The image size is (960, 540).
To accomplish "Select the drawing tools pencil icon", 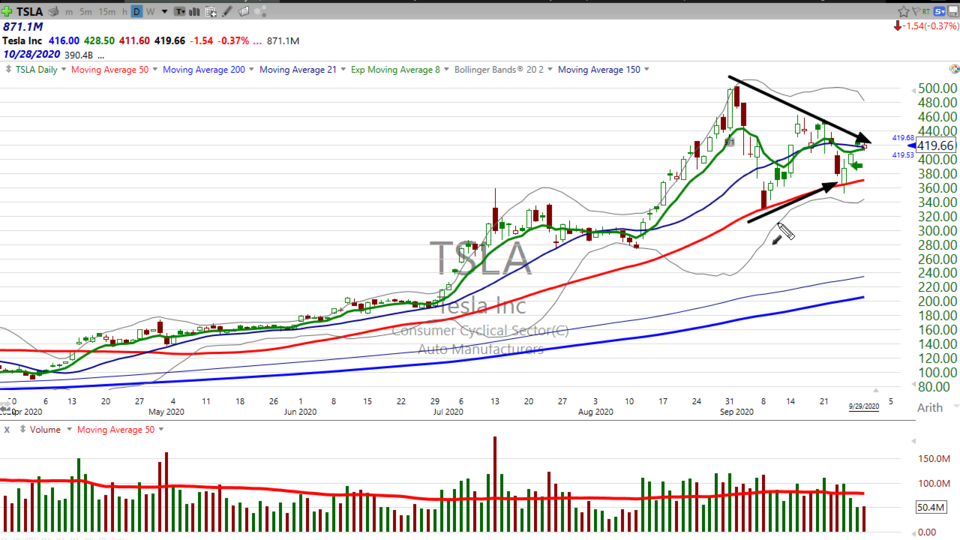I will [227, 11].
